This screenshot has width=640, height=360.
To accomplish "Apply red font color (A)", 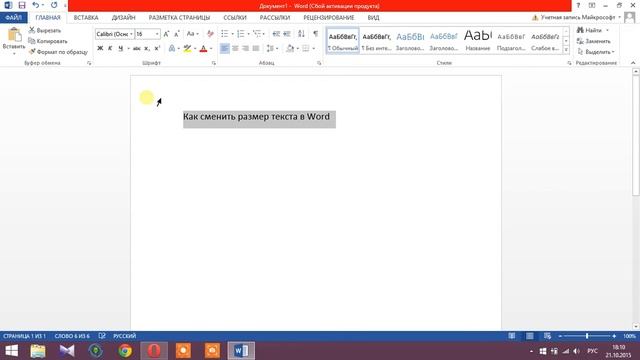I will coord(203,48).
